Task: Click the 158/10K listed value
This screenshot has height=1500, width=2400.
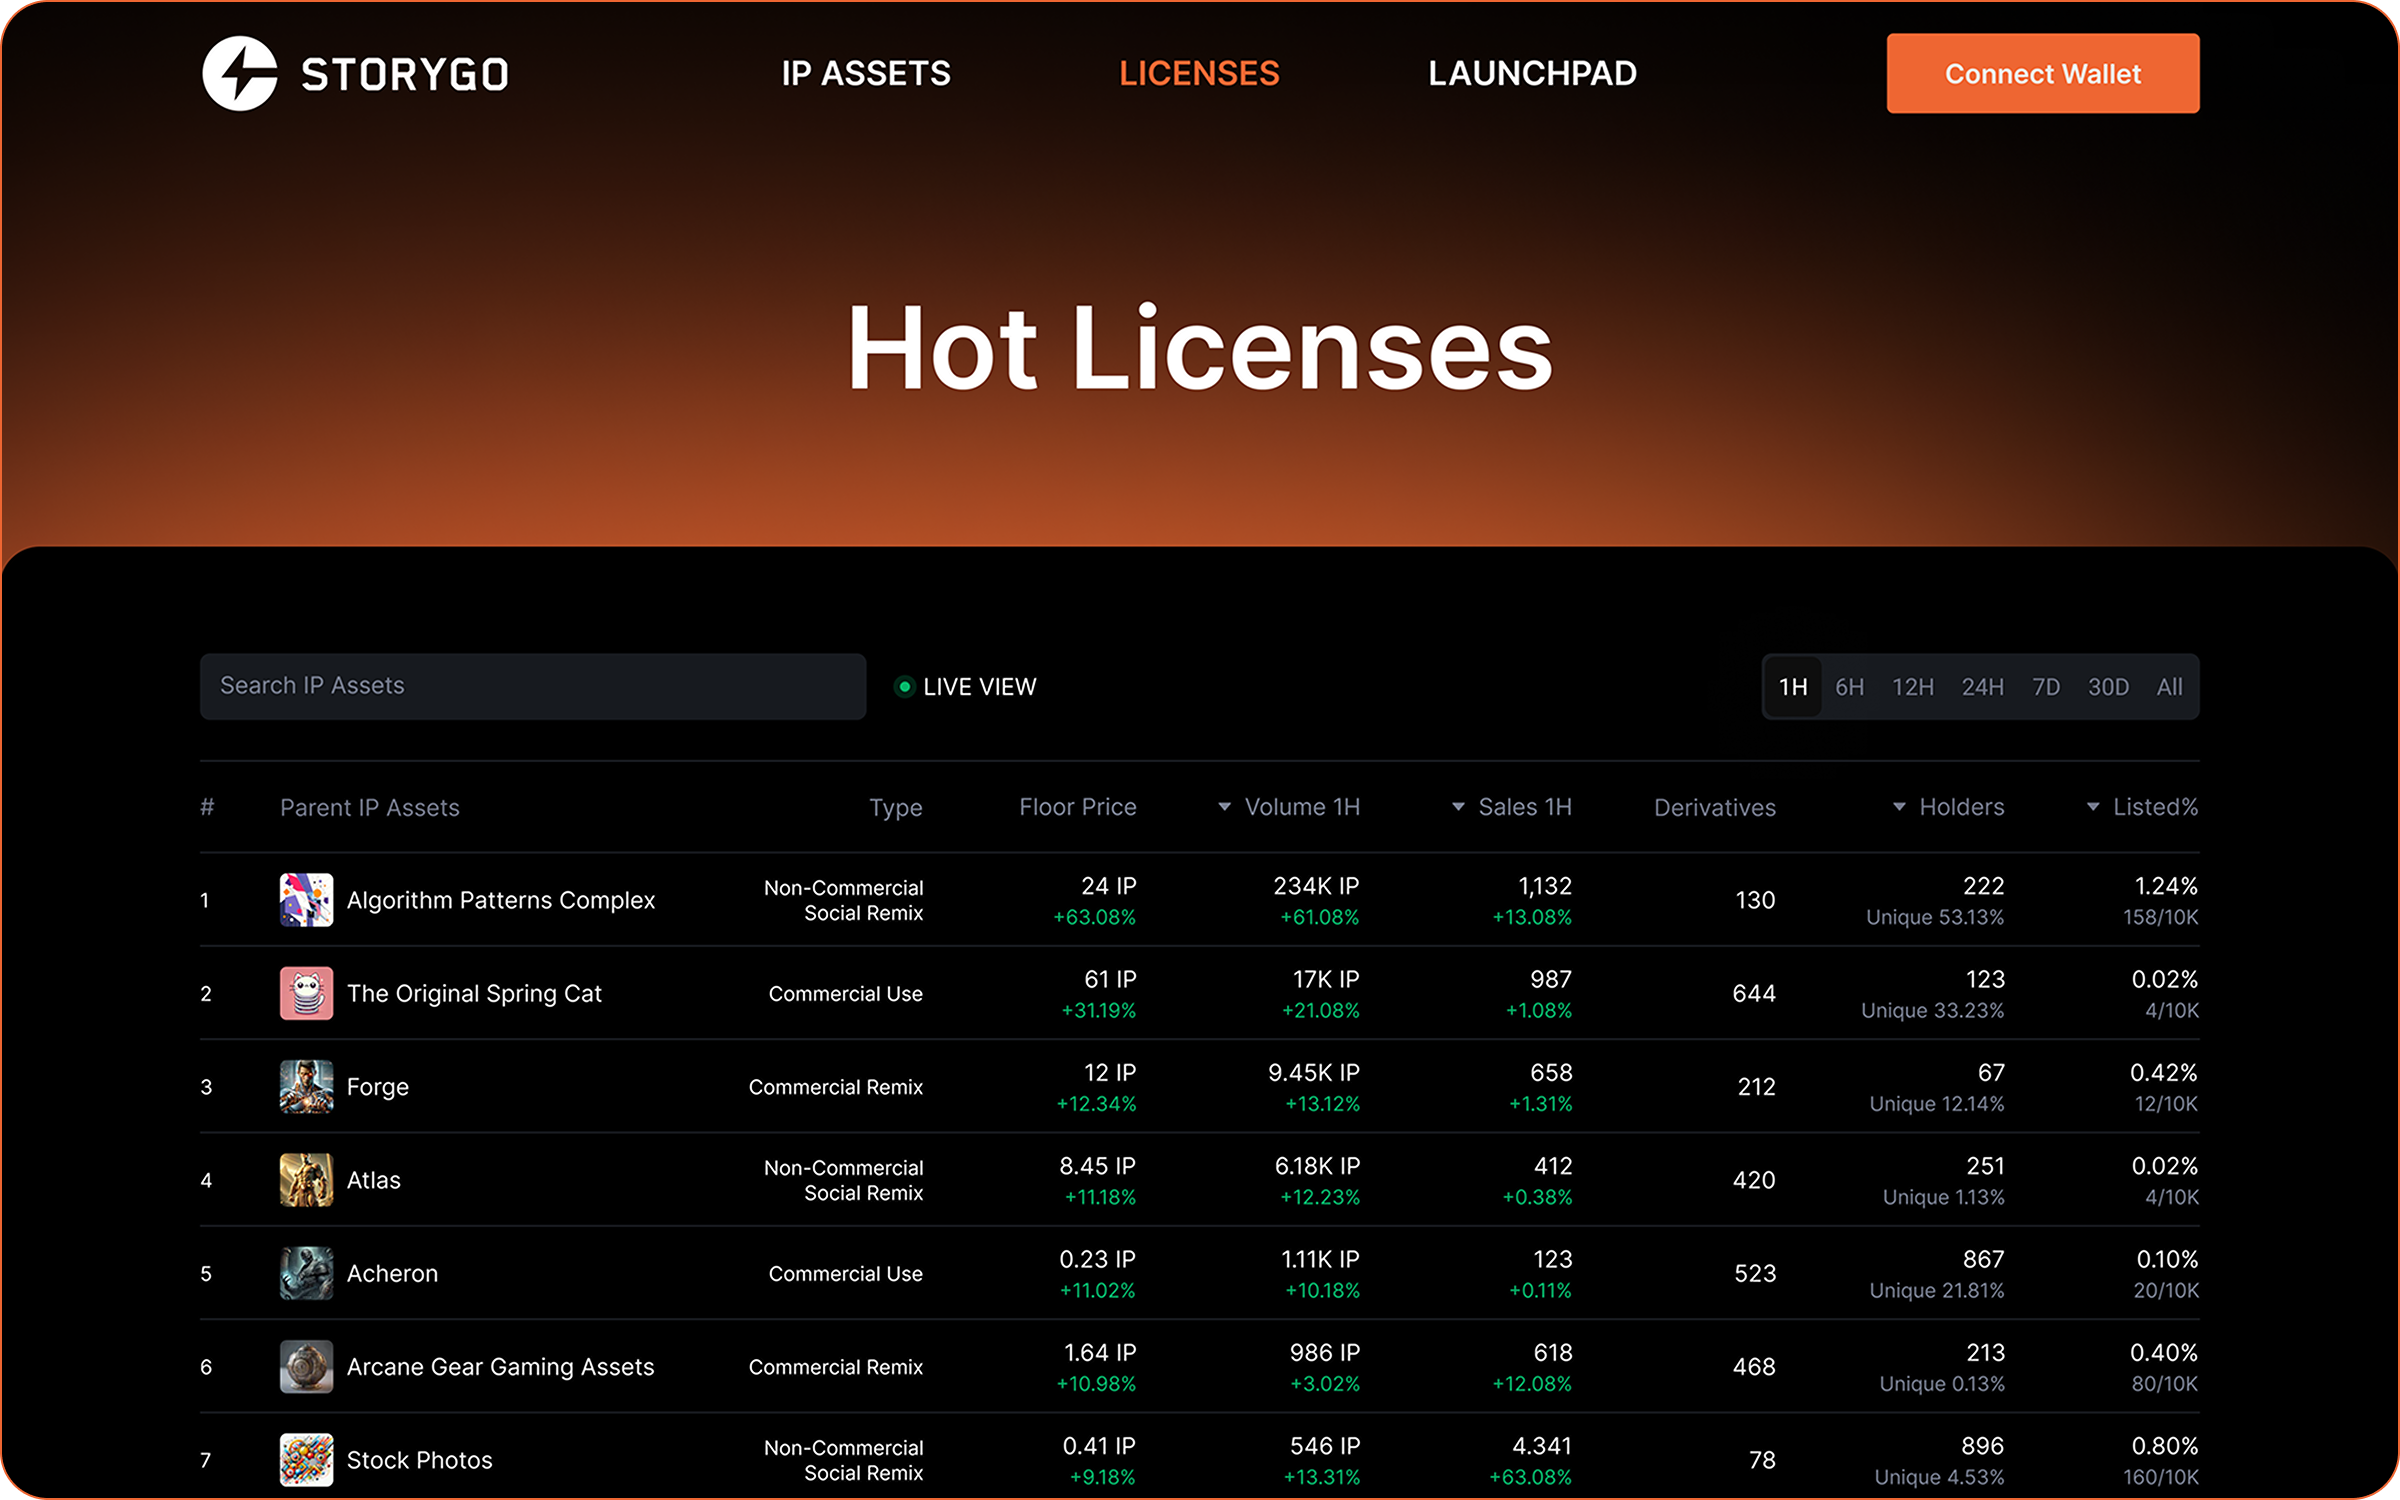Action: tap(2160, 917)
